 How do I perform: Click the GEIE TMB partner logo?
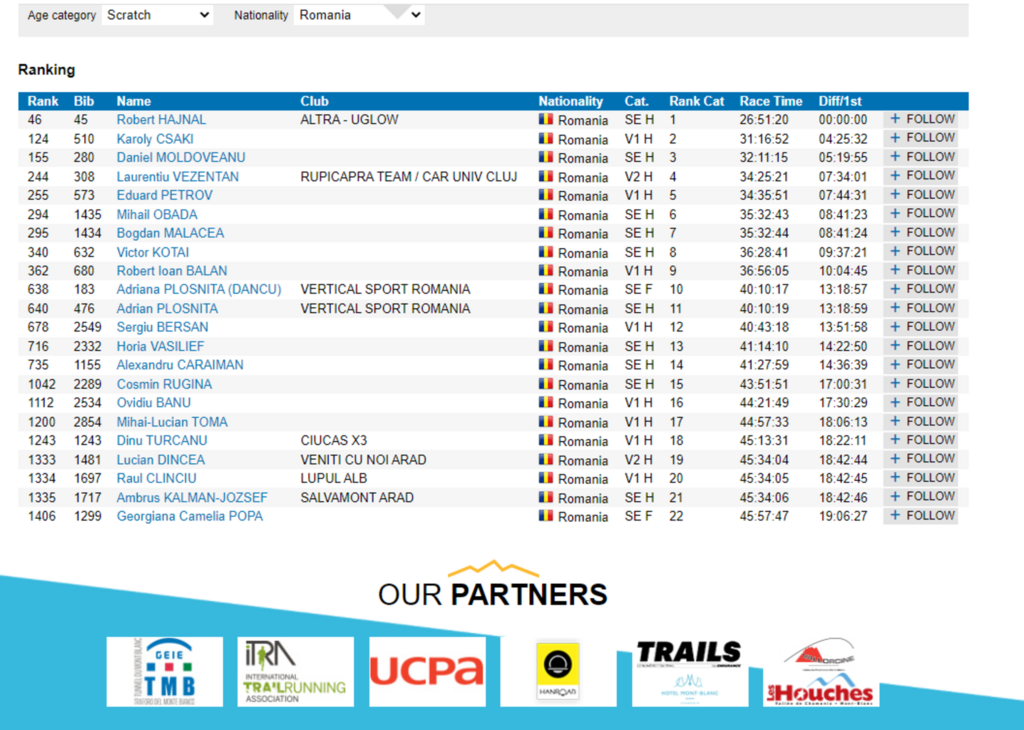[165, 672]
